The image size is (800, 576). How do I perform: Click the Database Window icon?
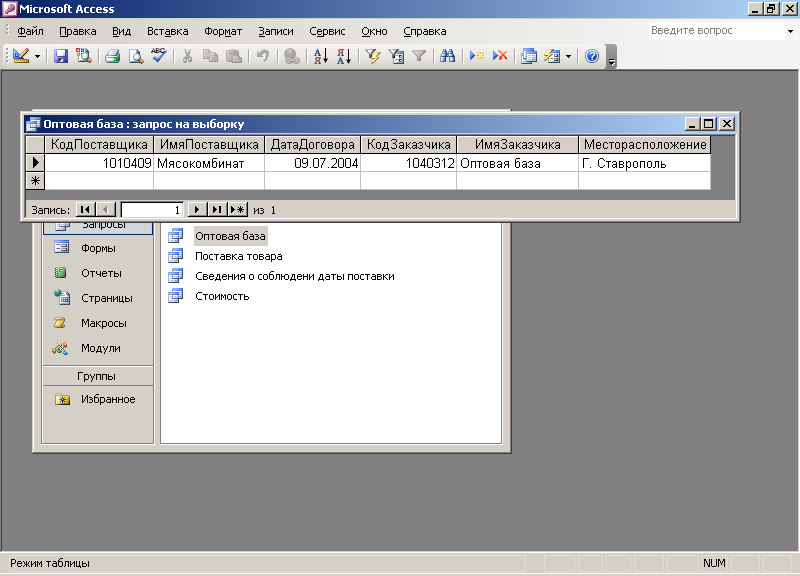click(529, 56)
